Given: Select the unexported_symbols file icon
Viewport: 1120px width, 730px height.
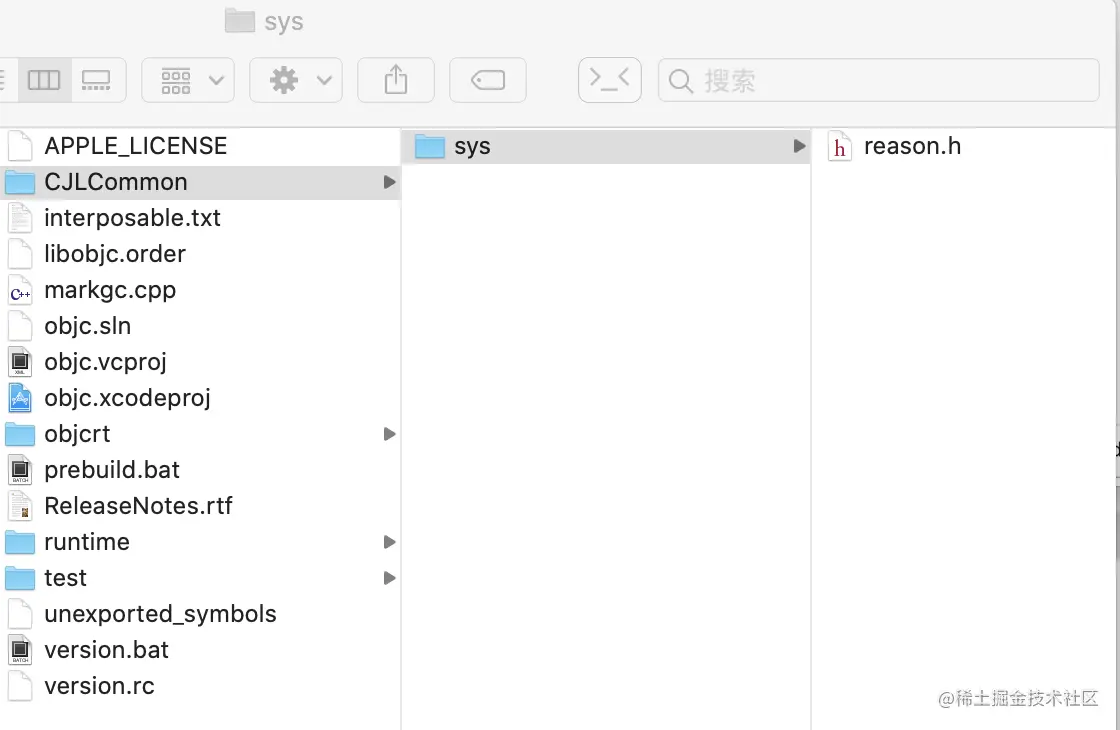Looking at the screenshot, I should coord(20,614).
